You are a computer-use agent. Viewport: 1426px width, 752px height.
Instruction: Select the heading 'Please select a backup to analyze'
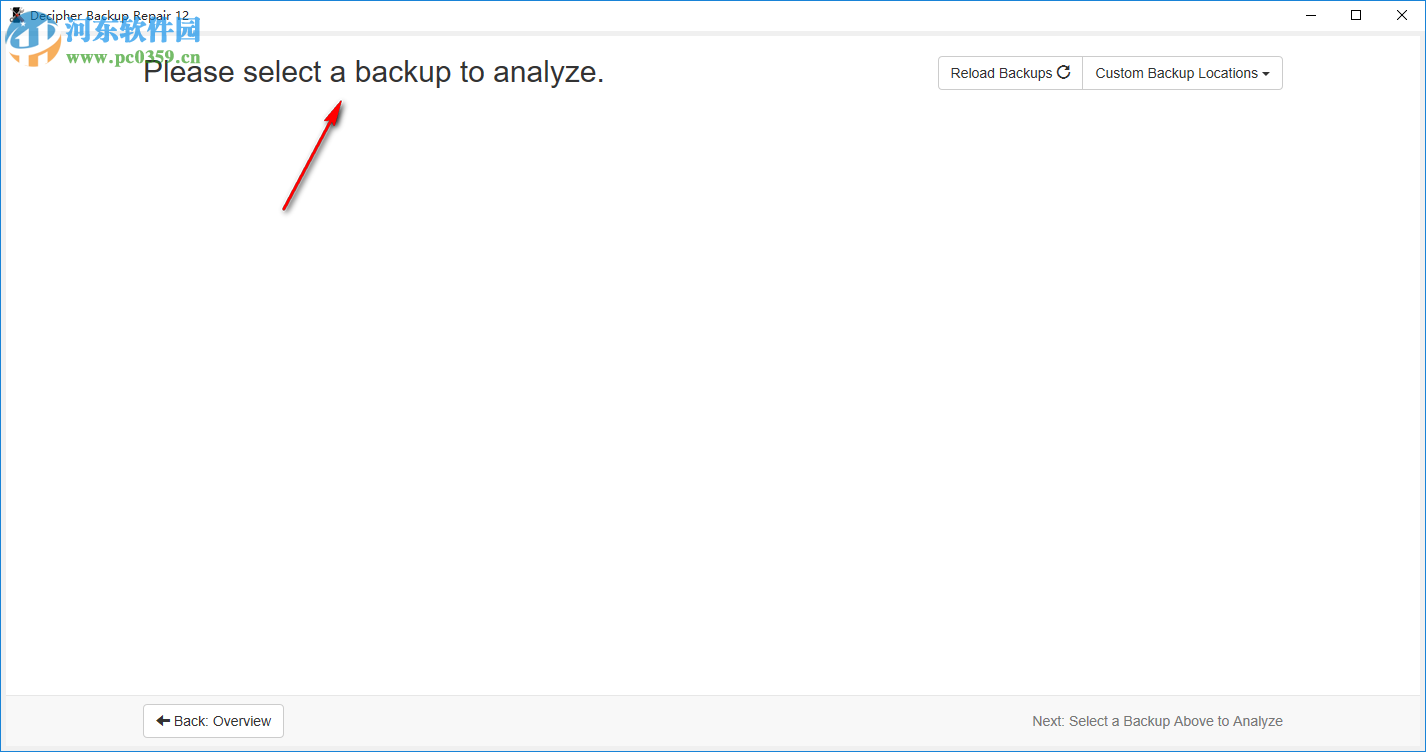(x=373, y=71)
